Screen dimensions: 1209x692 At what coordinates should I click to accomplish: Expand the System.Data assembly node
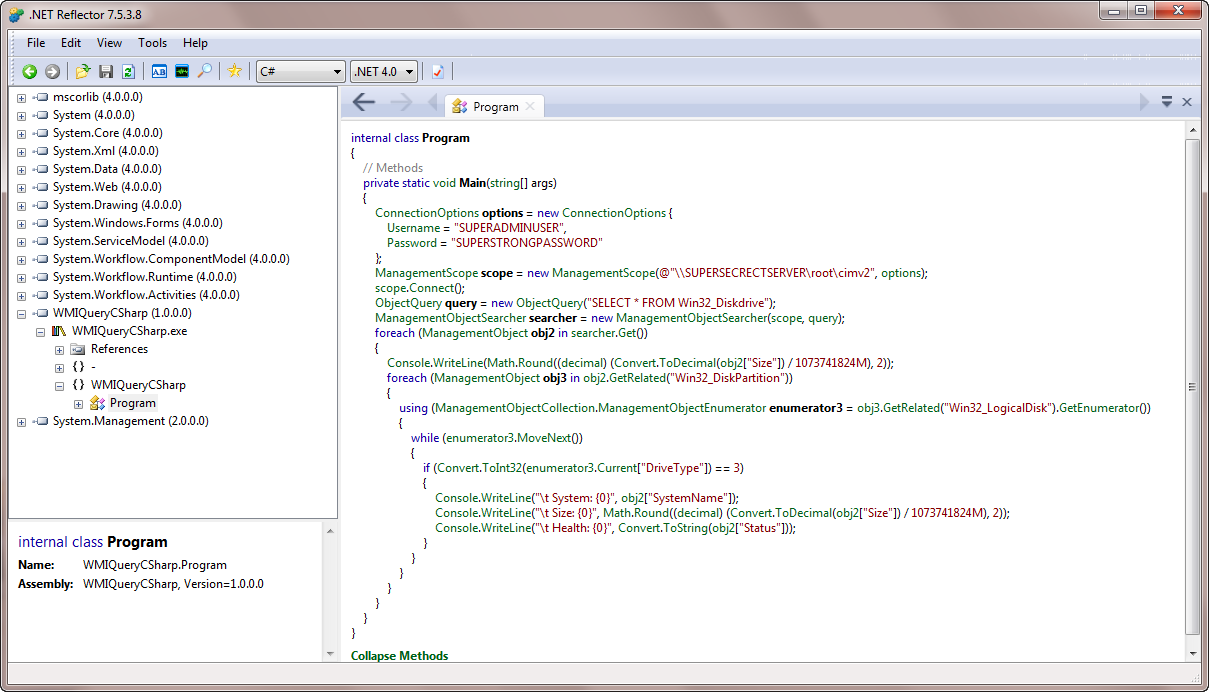21,169
